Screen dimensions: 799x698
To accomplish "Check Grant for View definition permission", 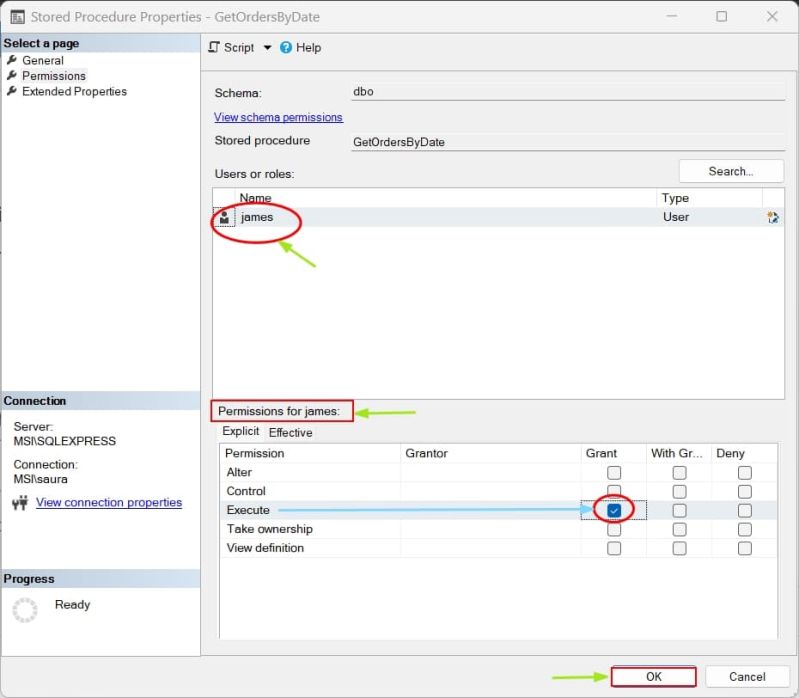I will pyautogui.click(x=614, y=548).
